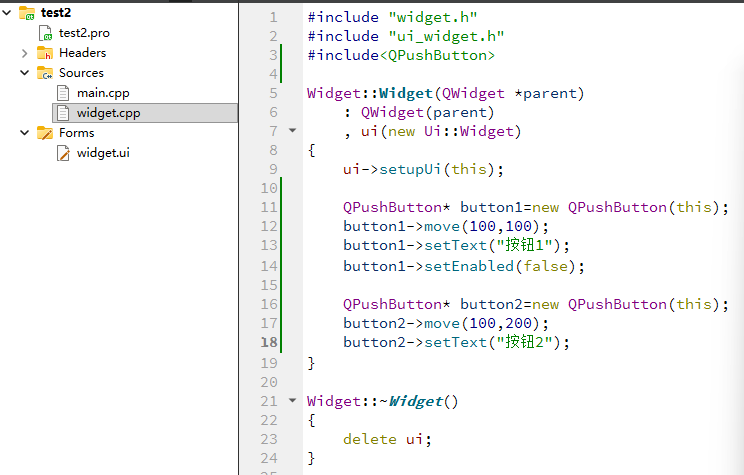Viewport: 744px width, 475px height.
Task: Click the widget.cpp file icon
Action: point(63,113)
